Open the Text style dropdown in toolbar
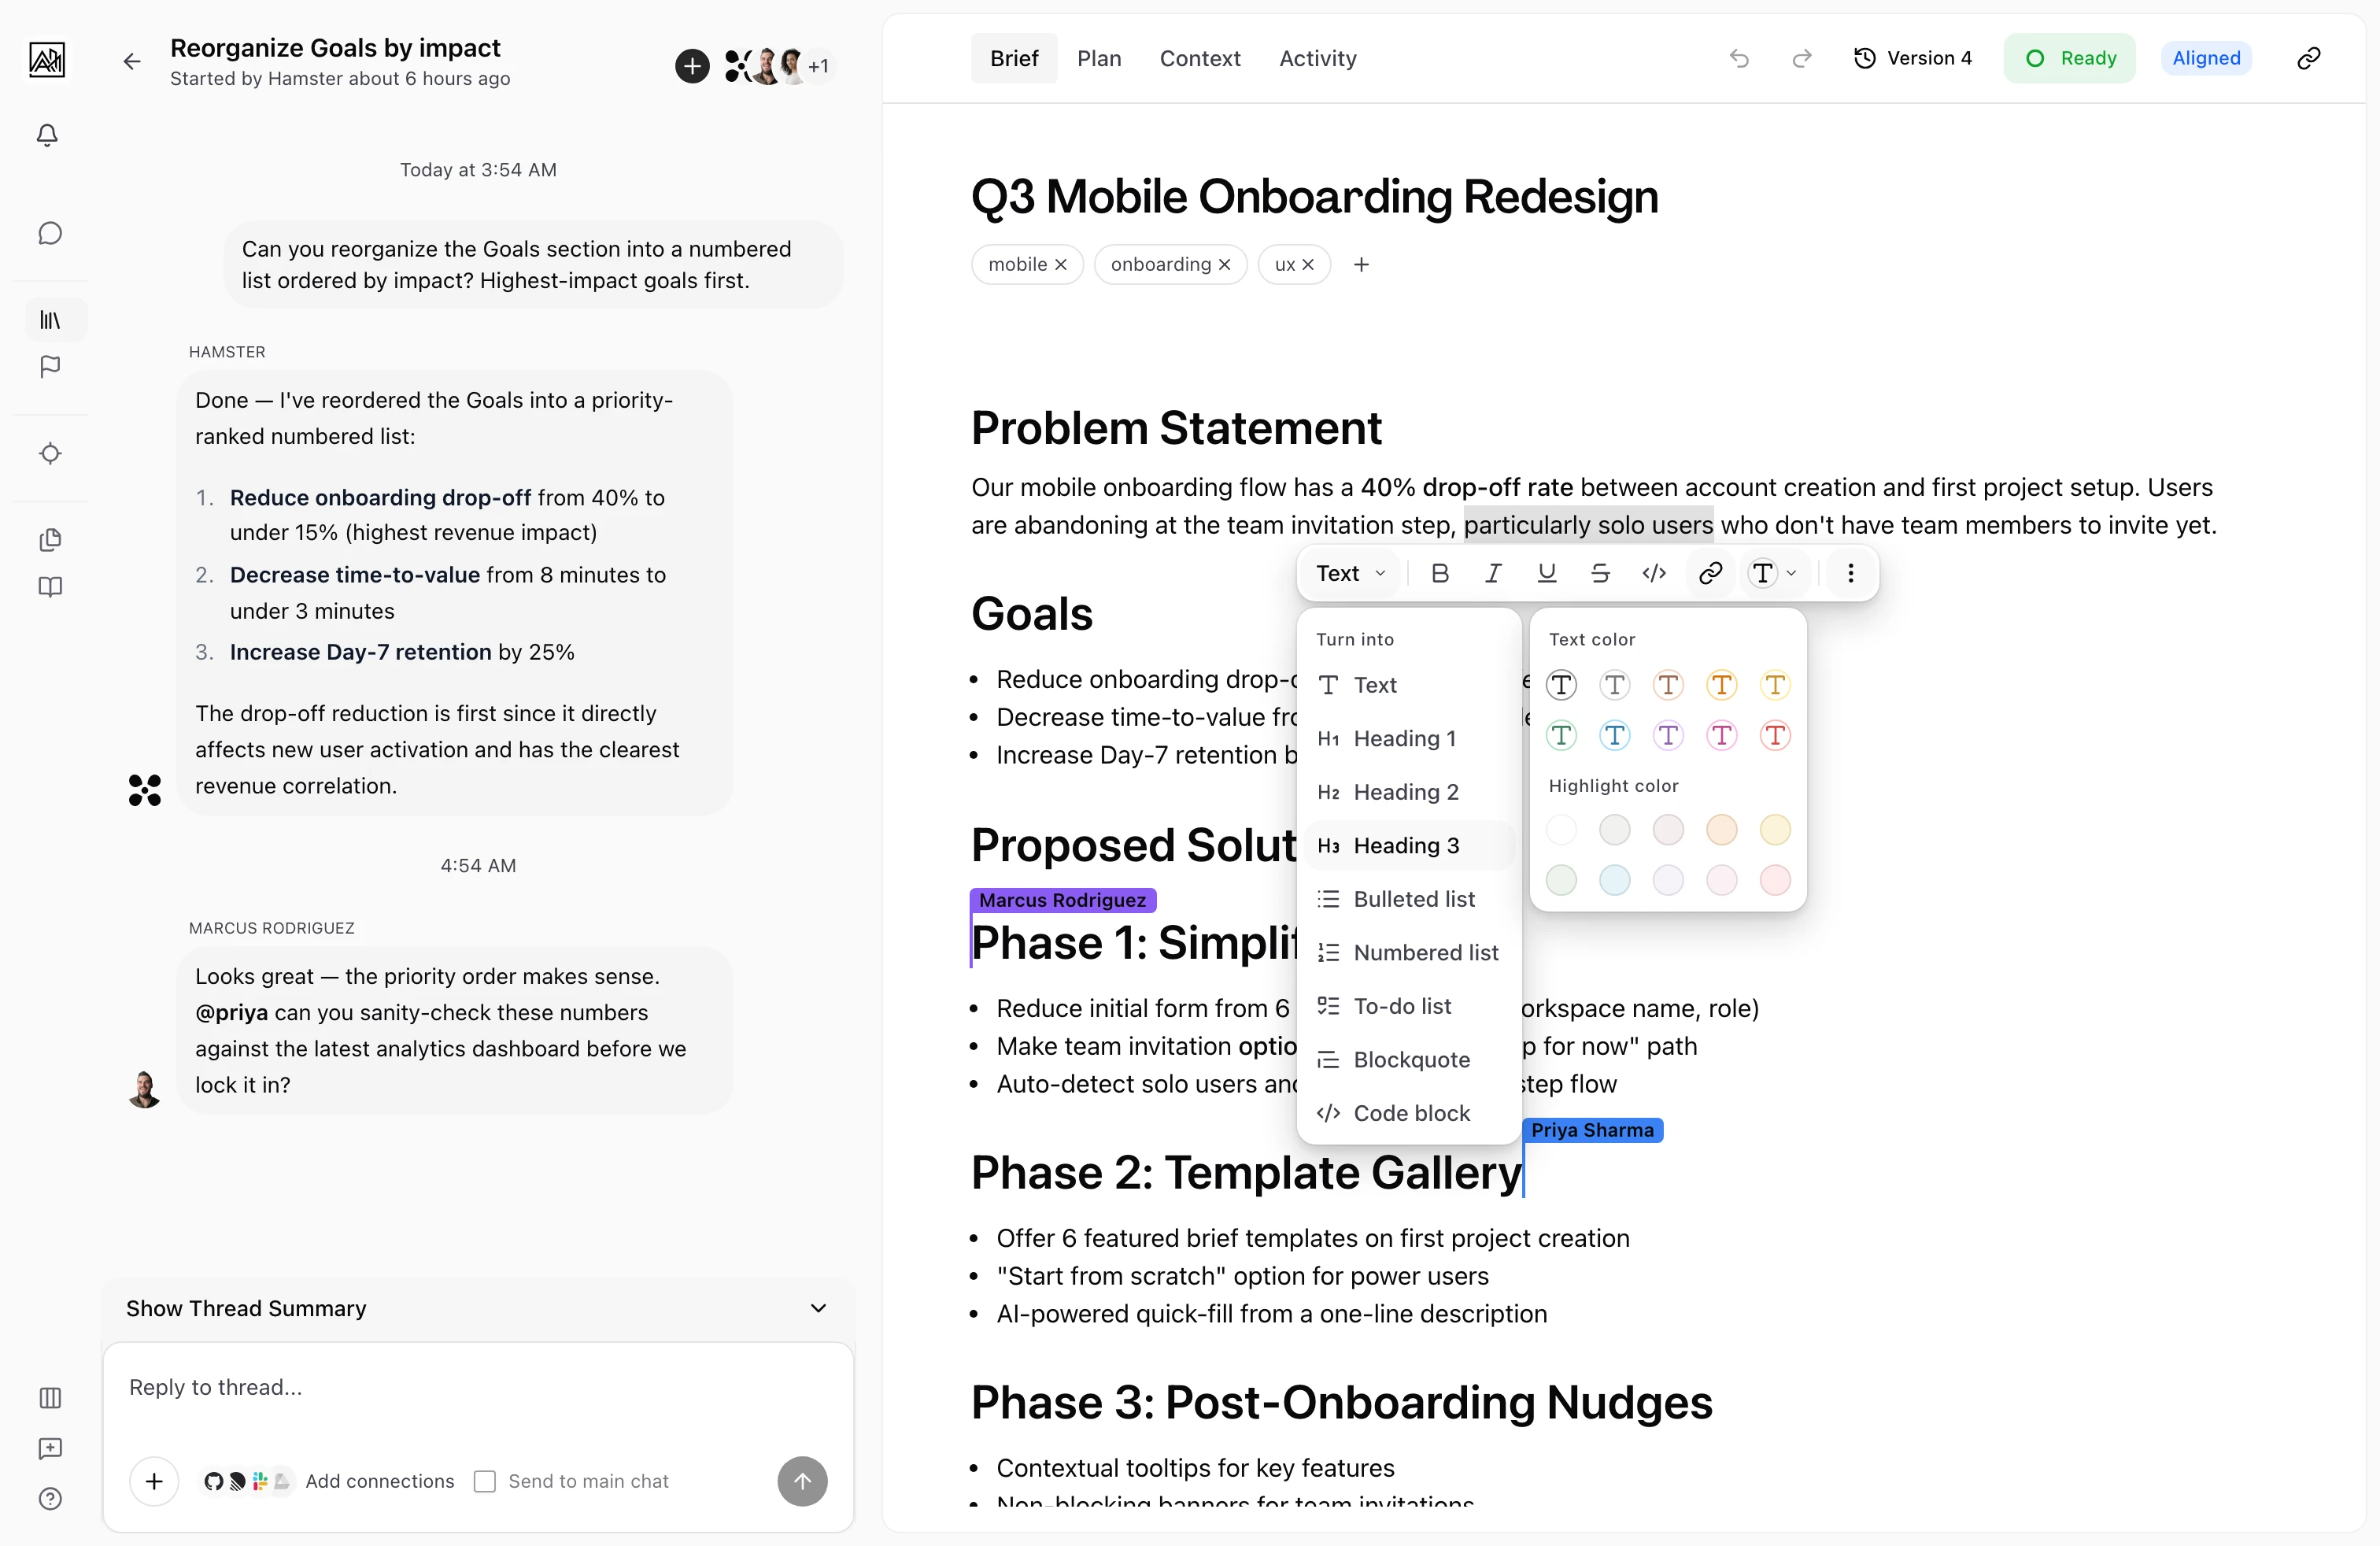Viewport: 2380px width, 1546px height. pyautogui.click(x=1350, y=573)
